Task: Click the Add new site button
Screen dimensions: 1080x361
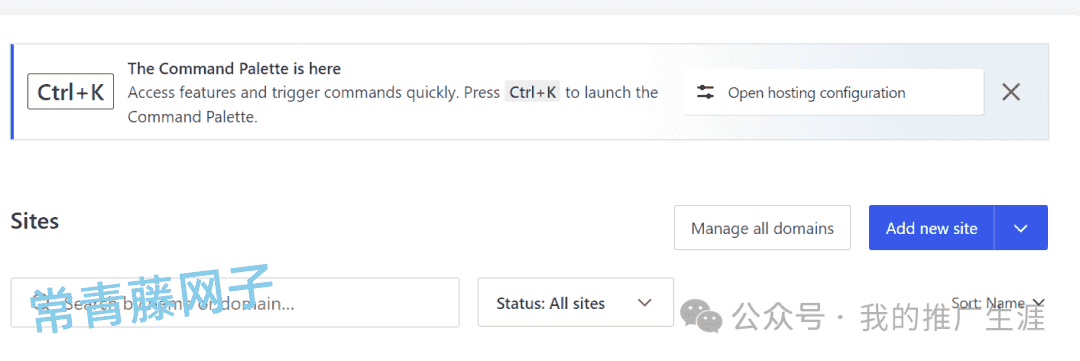Action: [x=931, y=228]
